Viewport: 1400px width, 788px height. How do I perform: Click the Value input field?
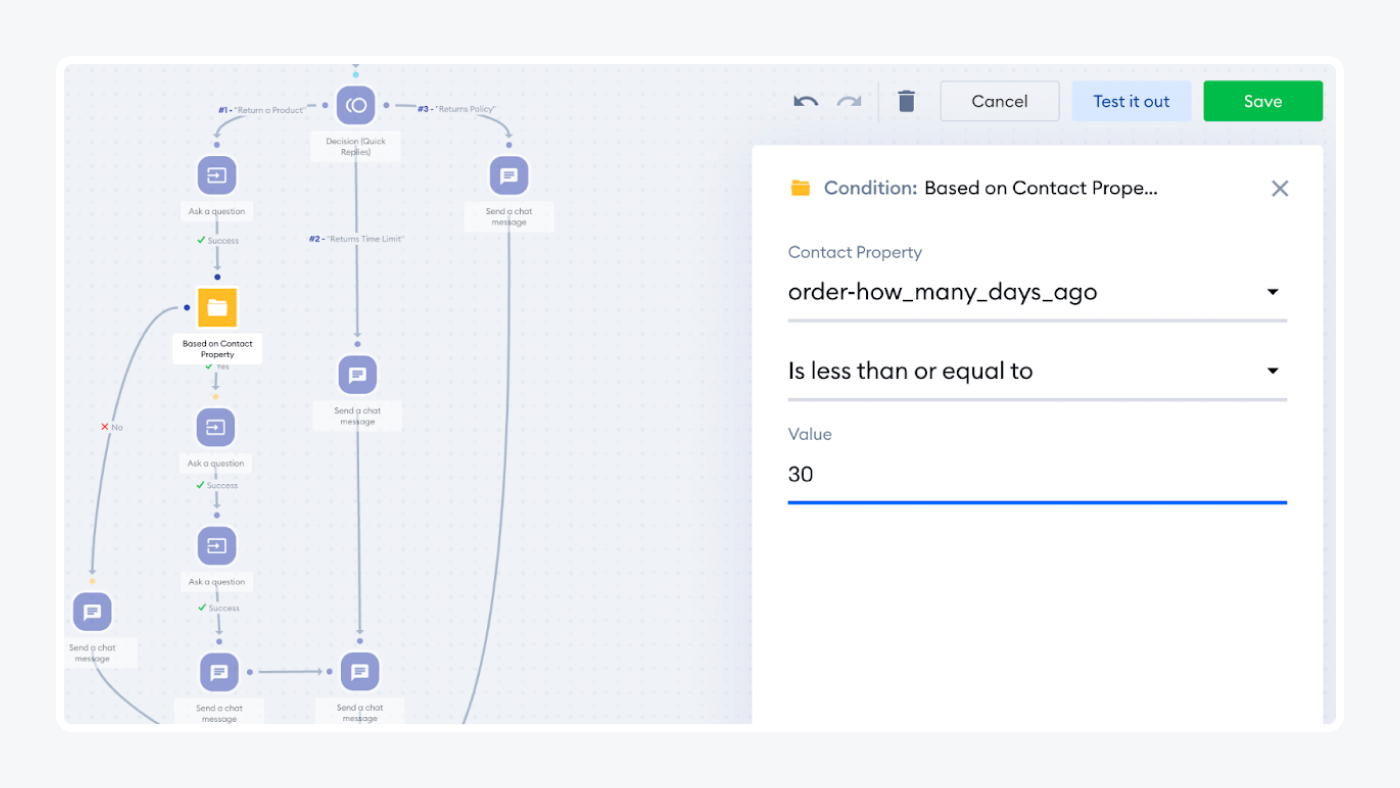coord(1036,475)
